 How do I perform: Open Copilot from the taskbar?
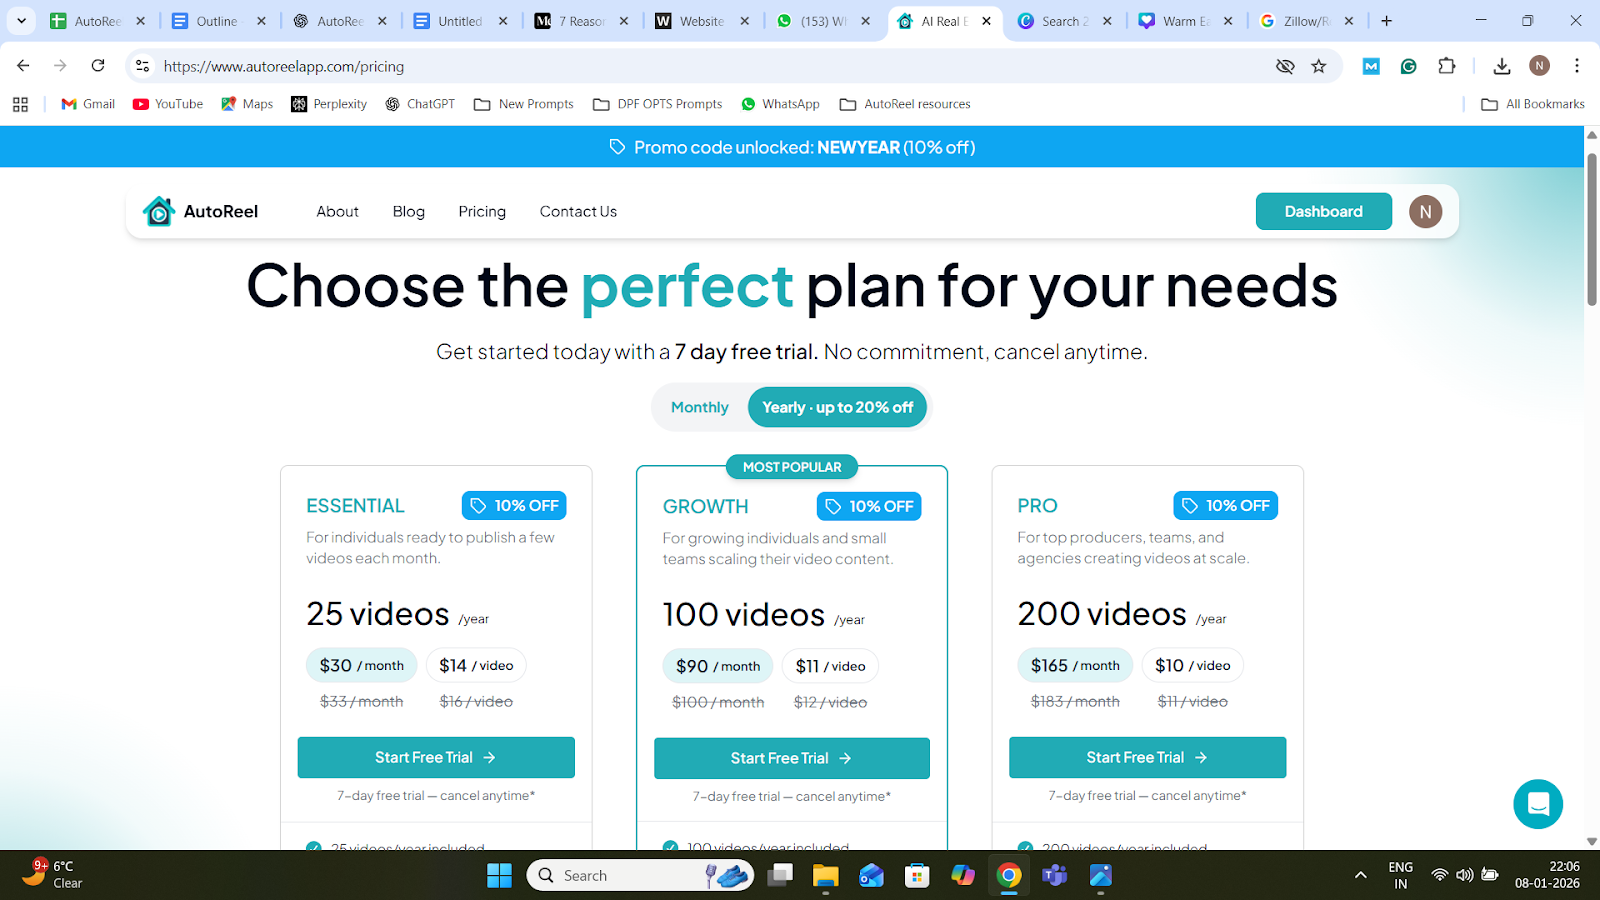pyautogui.click(x=963, y=876)
